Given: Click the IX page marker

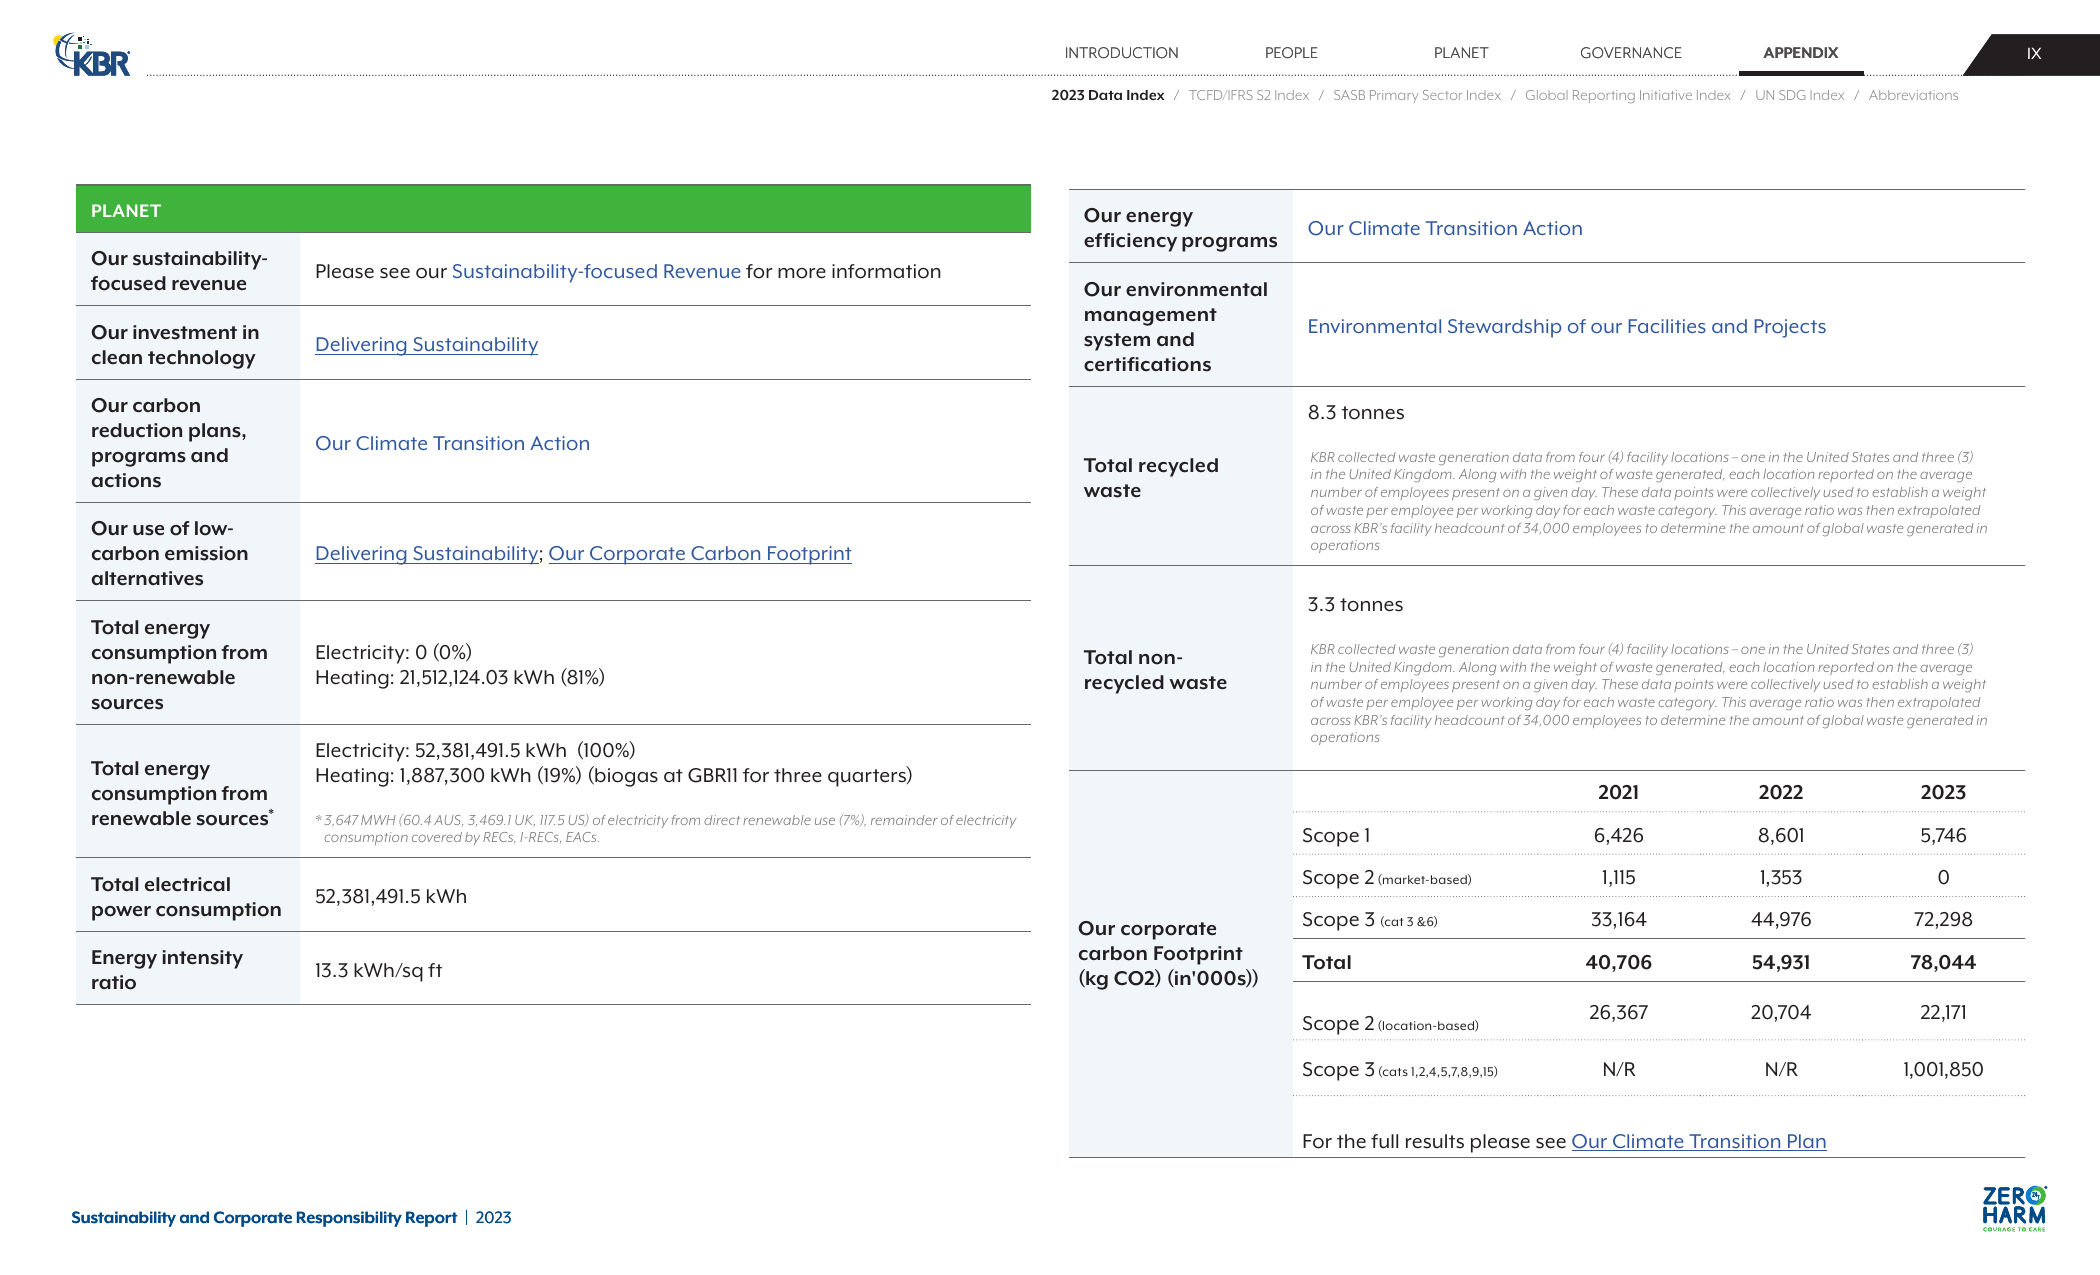Looking at the screenshot, I should [2033, 54].
